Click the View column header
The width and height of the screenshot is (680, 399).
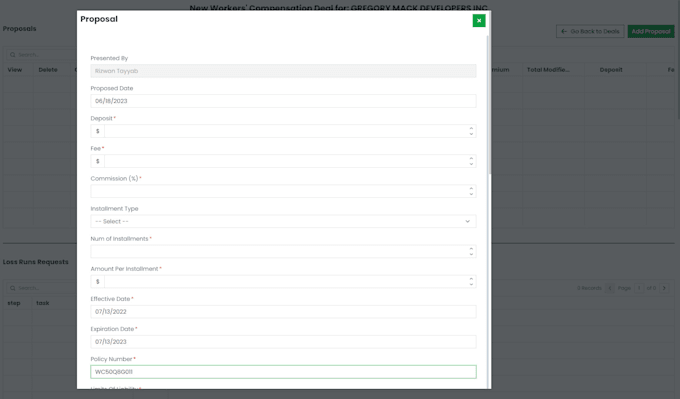(x=15, y=69)
